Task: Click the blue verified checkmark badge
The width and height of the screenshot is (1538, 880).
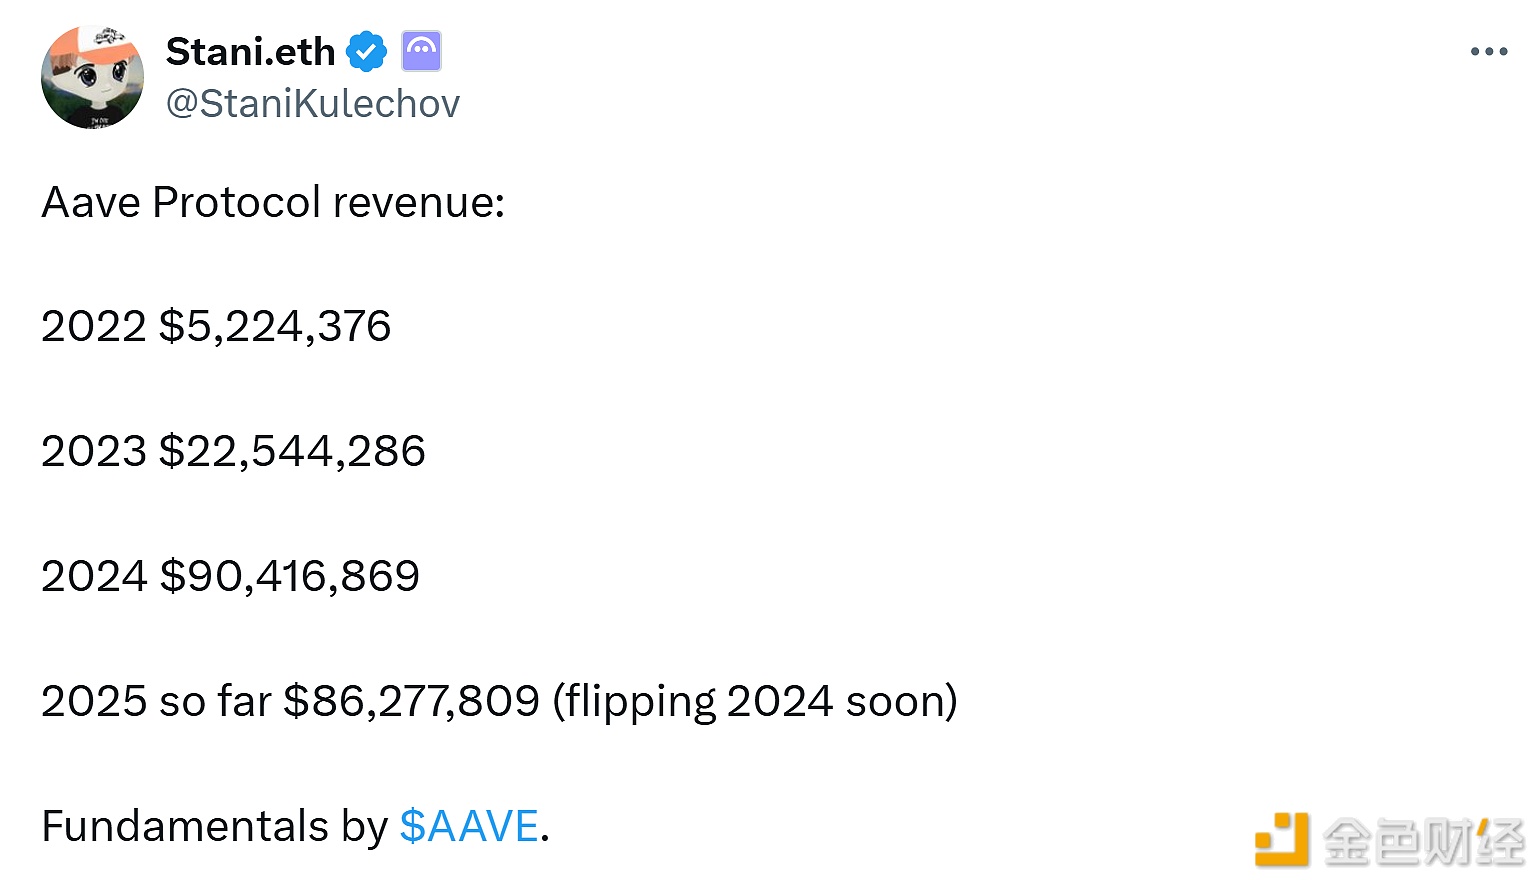Action: tap(367, 52)
